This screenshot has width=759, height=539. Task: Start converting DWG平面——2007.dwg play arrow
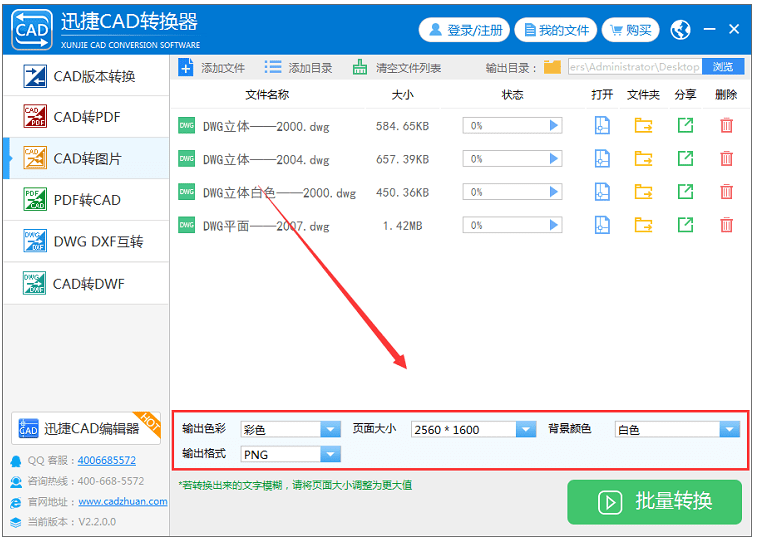click(554, 225)
